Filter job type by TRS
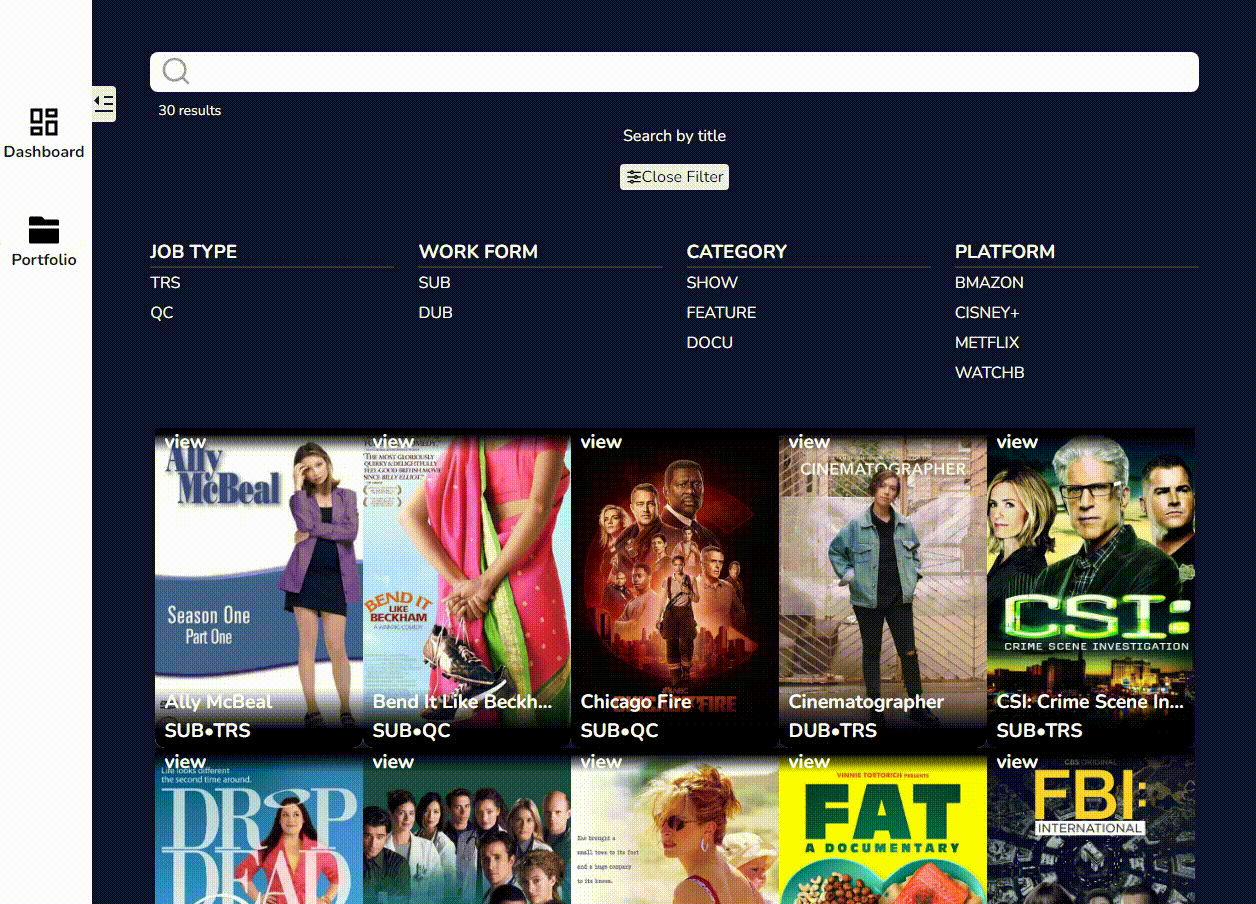The width and height of the screenshot is (1256, 904). [x=165, y=283]
